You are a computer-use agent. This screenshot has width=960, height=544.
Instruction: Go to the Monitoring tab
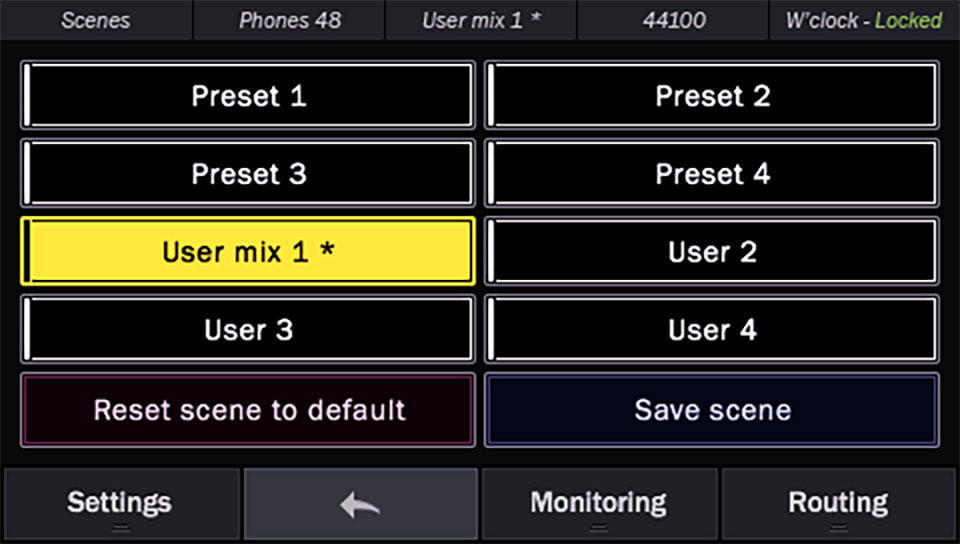coord(598,502)
